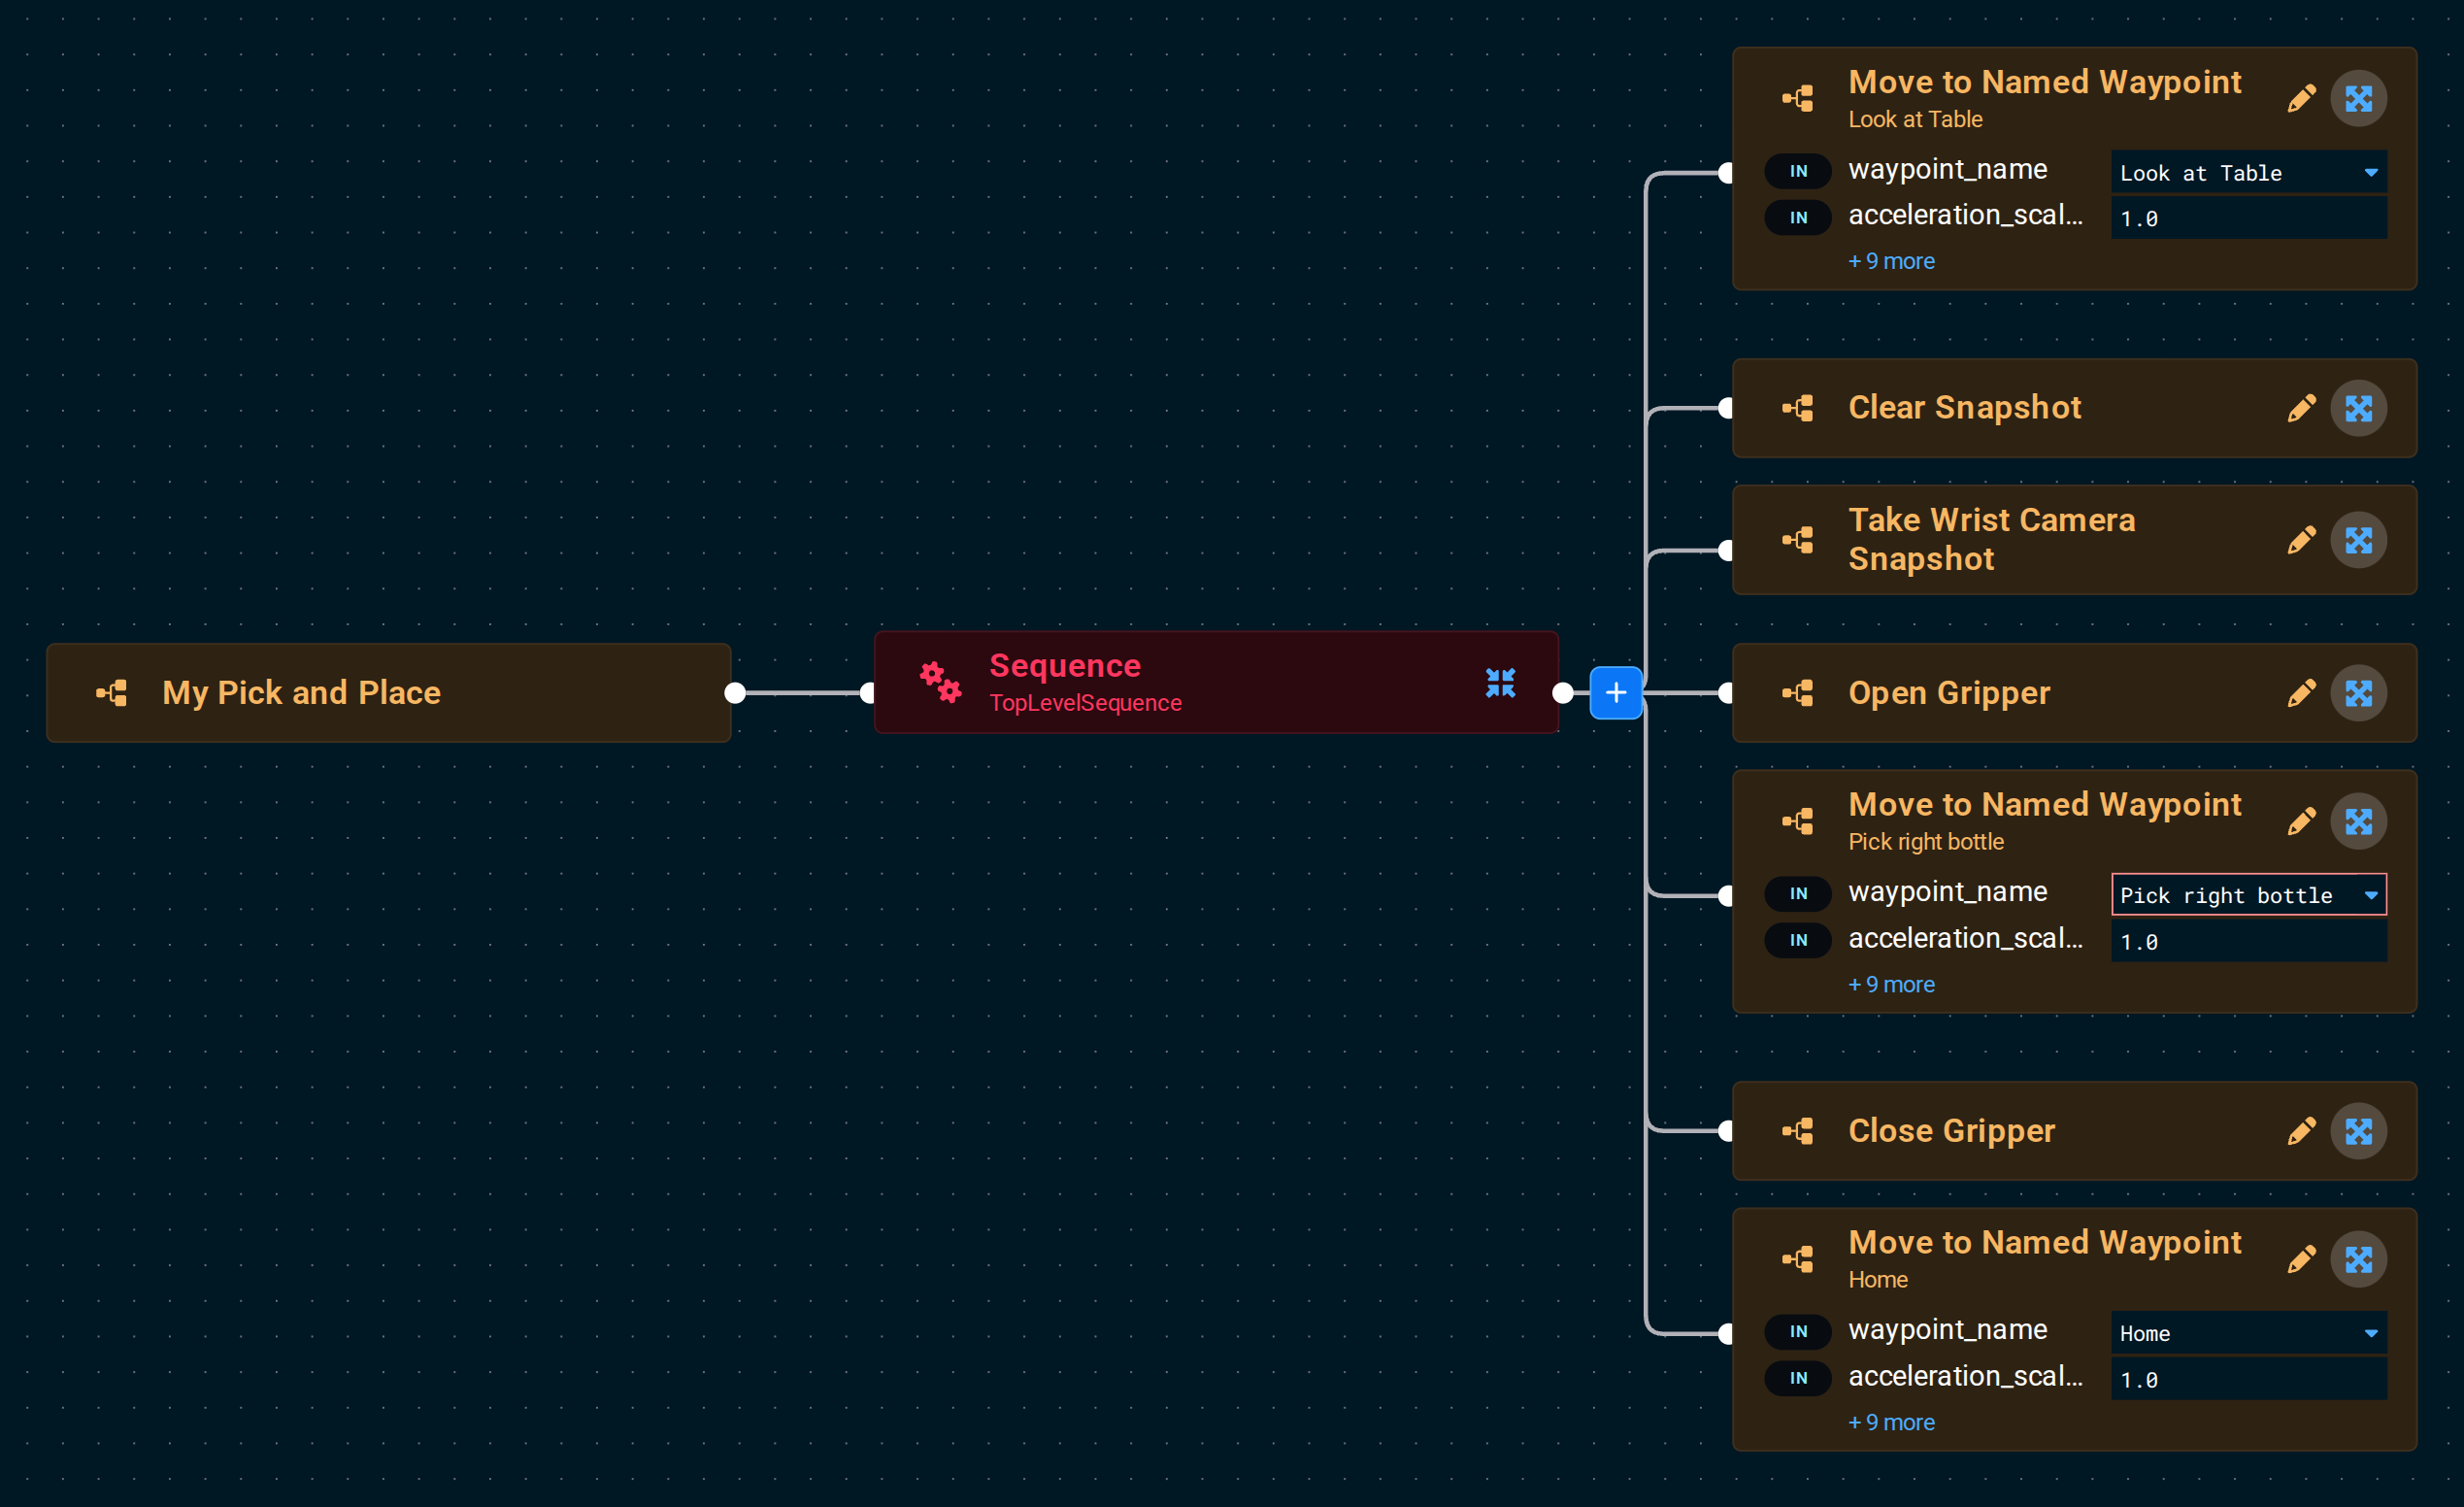
Task: Expand the Open Gripper node with its blue icon
Action: (x=2358, y=693)
